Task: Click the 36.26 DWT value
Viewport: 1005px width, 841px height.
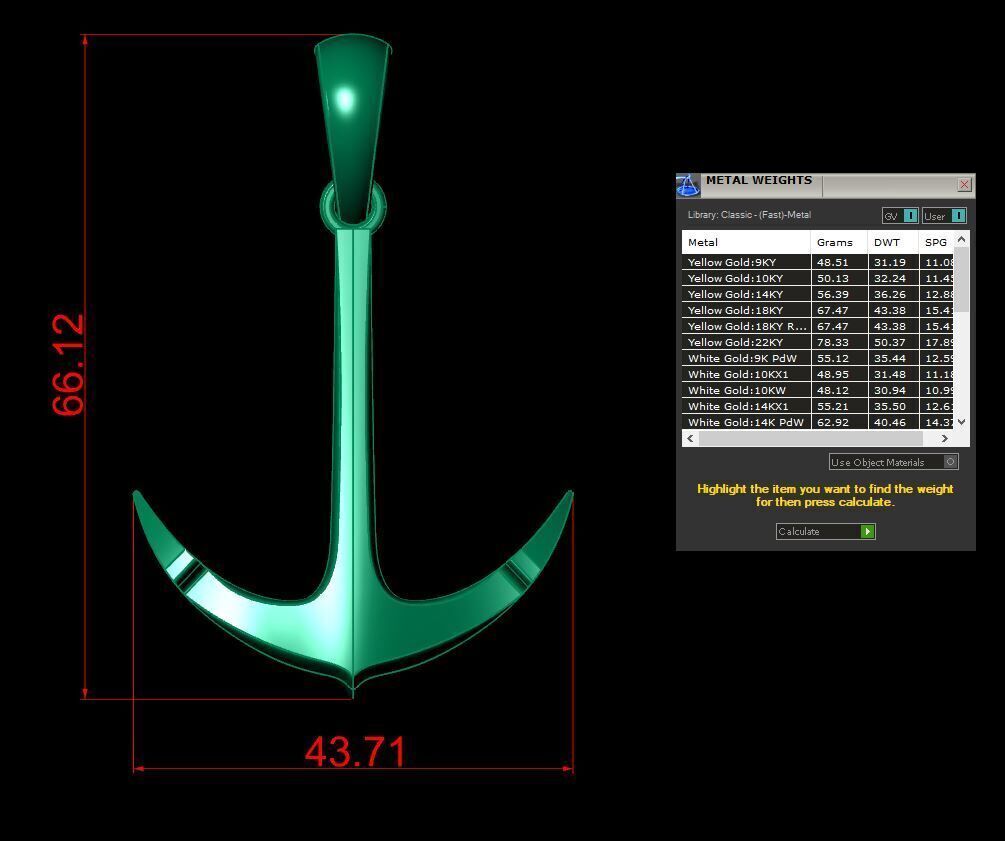Action: point(890,294)
